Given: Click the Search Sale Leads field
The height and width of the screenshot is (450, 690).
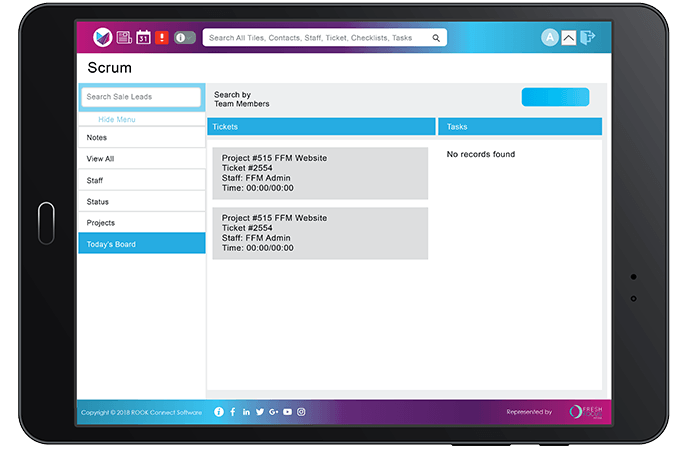Looking at the screenshot, I should [x=141, y=97].
